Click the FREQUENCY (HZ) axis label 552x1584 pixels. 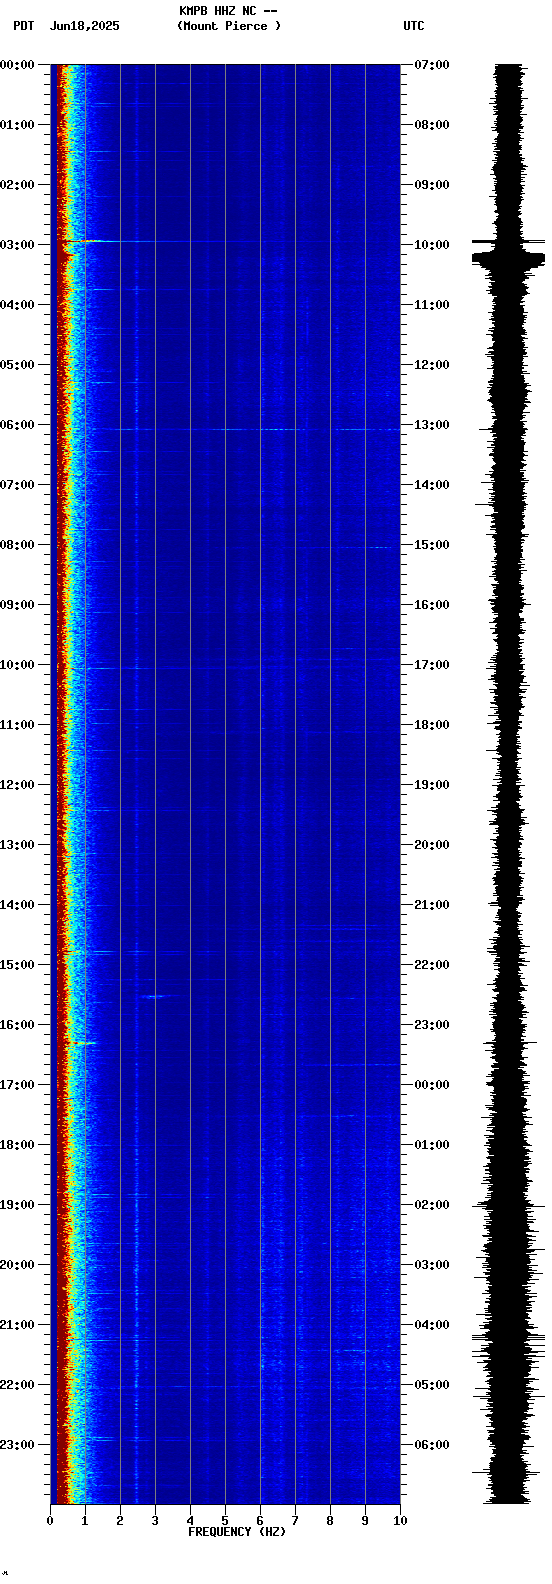coord(237,1532)
